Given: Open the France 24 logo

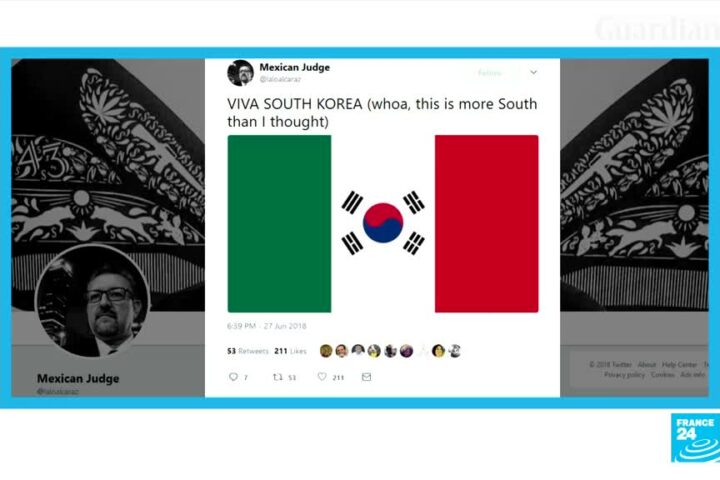Looking at the screenshot, I should coord(695,438).
